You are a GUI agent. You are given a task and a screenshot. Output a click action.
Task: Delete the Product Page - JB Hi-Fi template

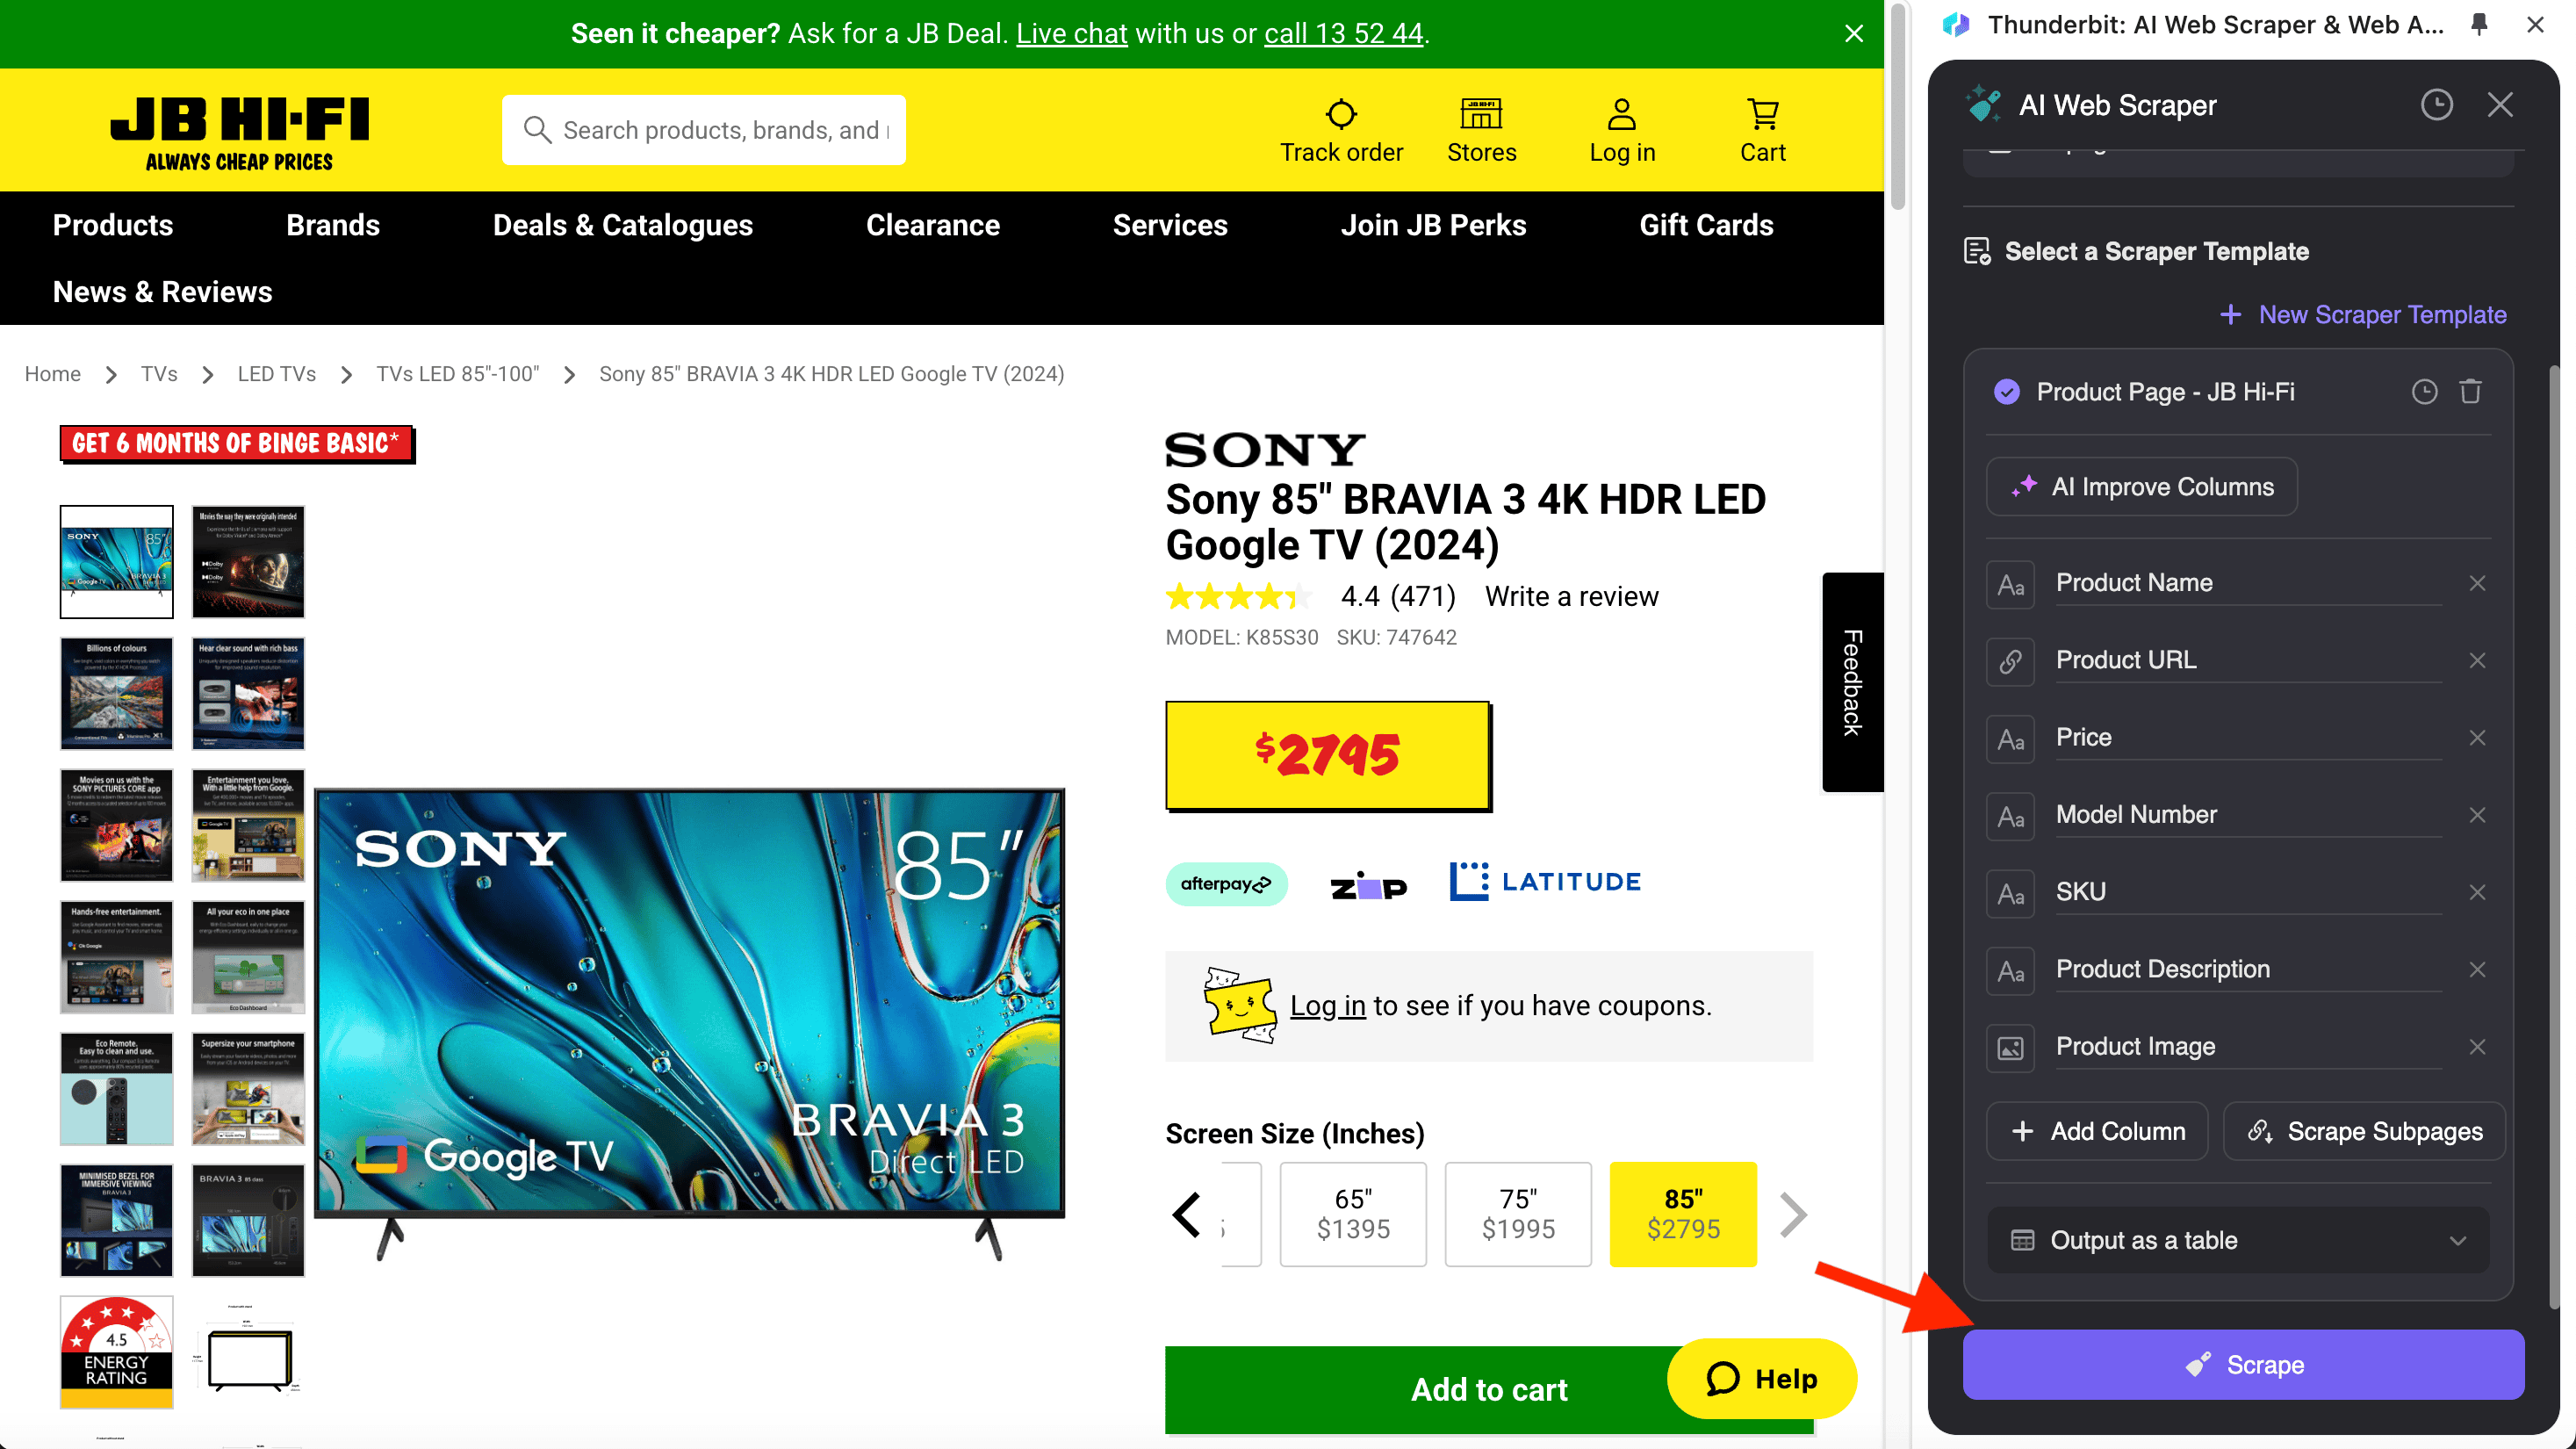point(2470,391)
